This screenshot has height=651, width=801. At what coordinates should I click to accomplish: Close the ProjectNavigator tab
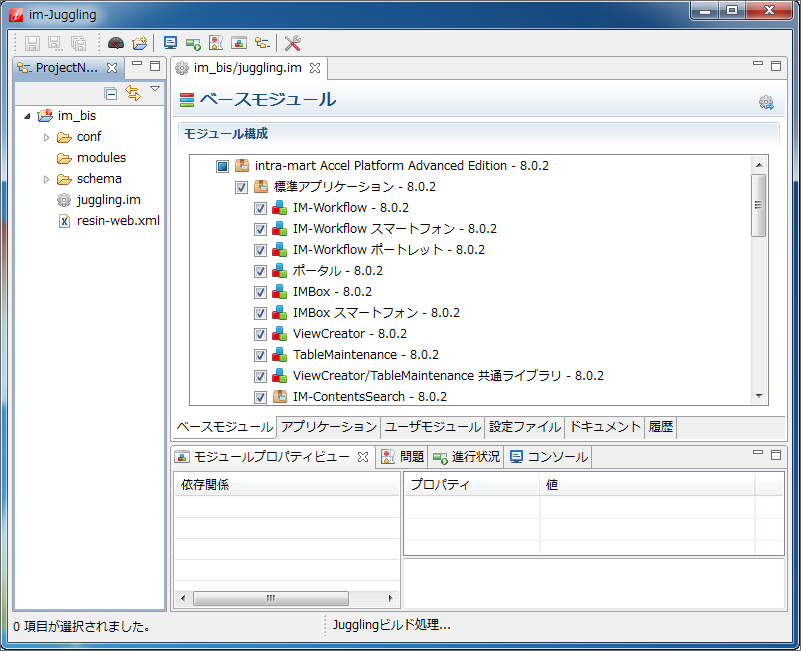(x=112, y=68)
